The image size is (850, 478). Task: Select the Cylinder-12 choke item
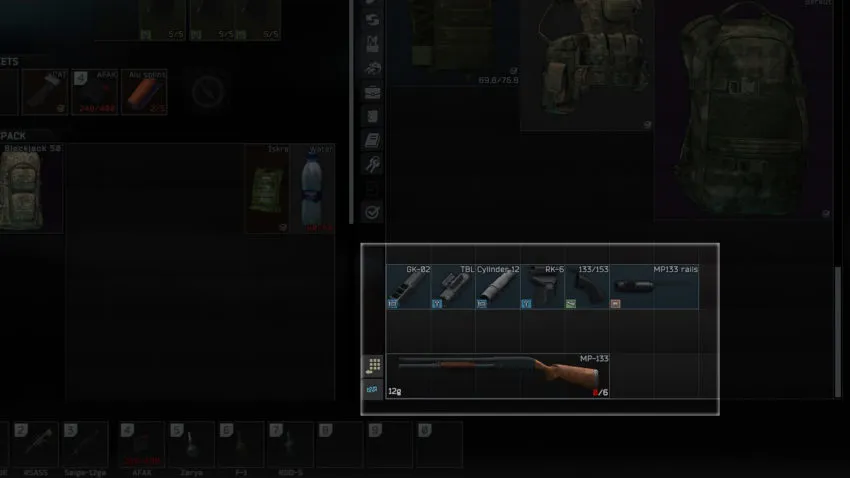tap(498, 287)
